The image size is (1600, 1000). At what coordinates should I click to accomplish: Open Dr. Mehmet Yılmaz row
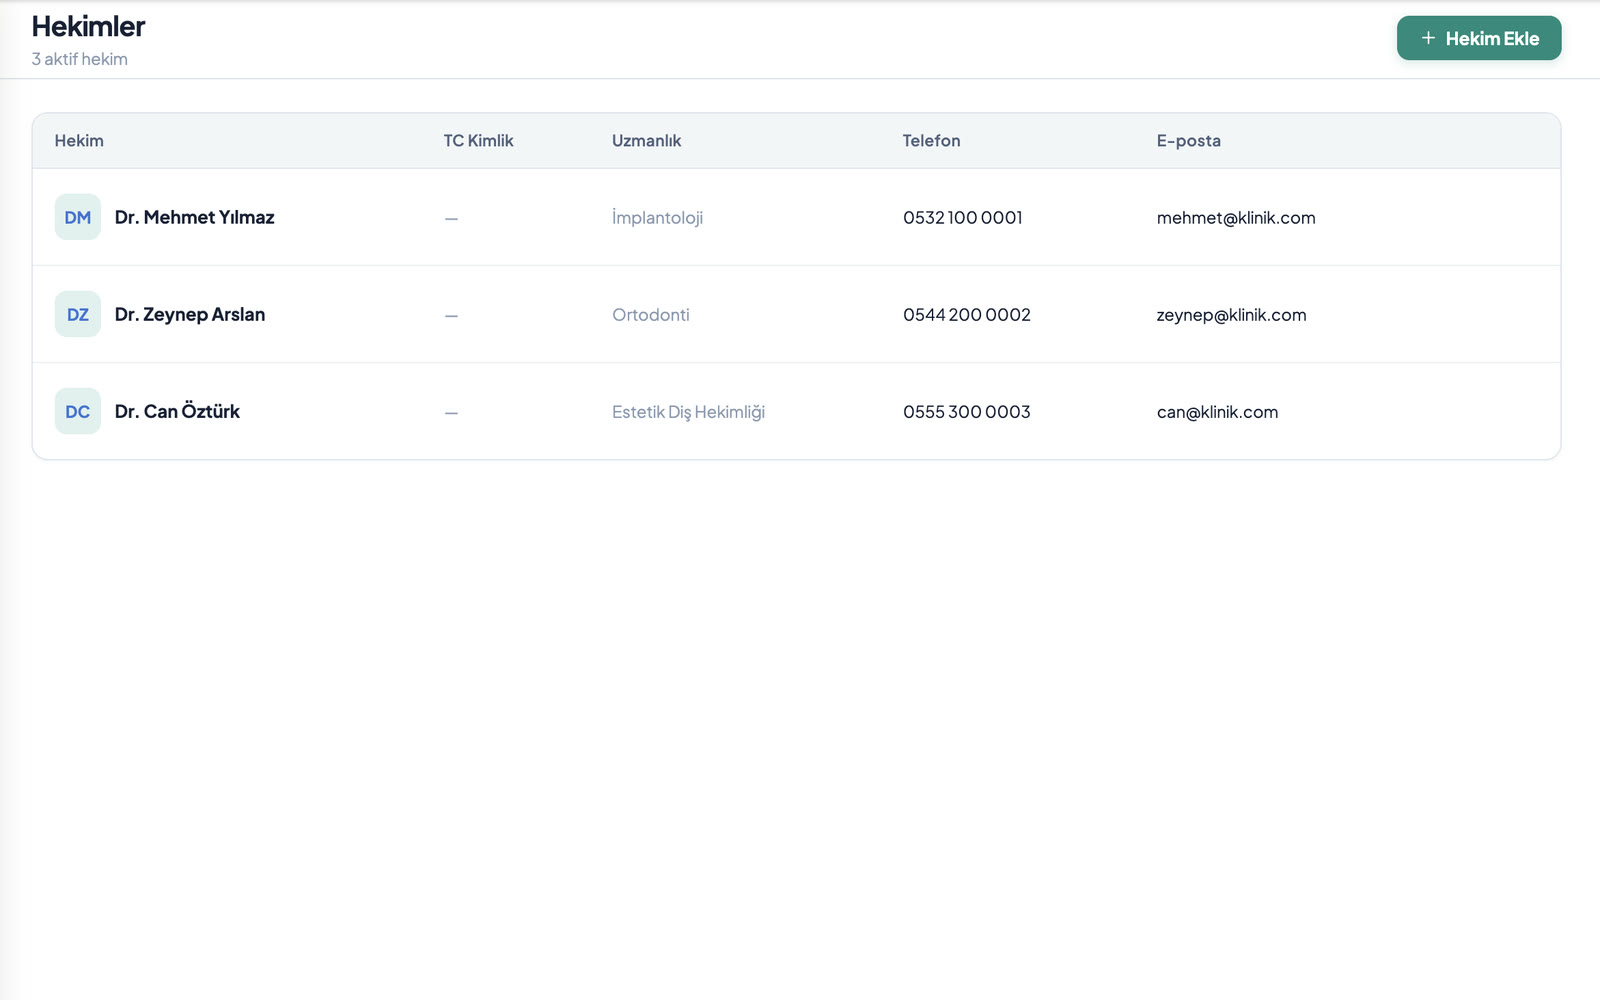(x=796, y=217)
